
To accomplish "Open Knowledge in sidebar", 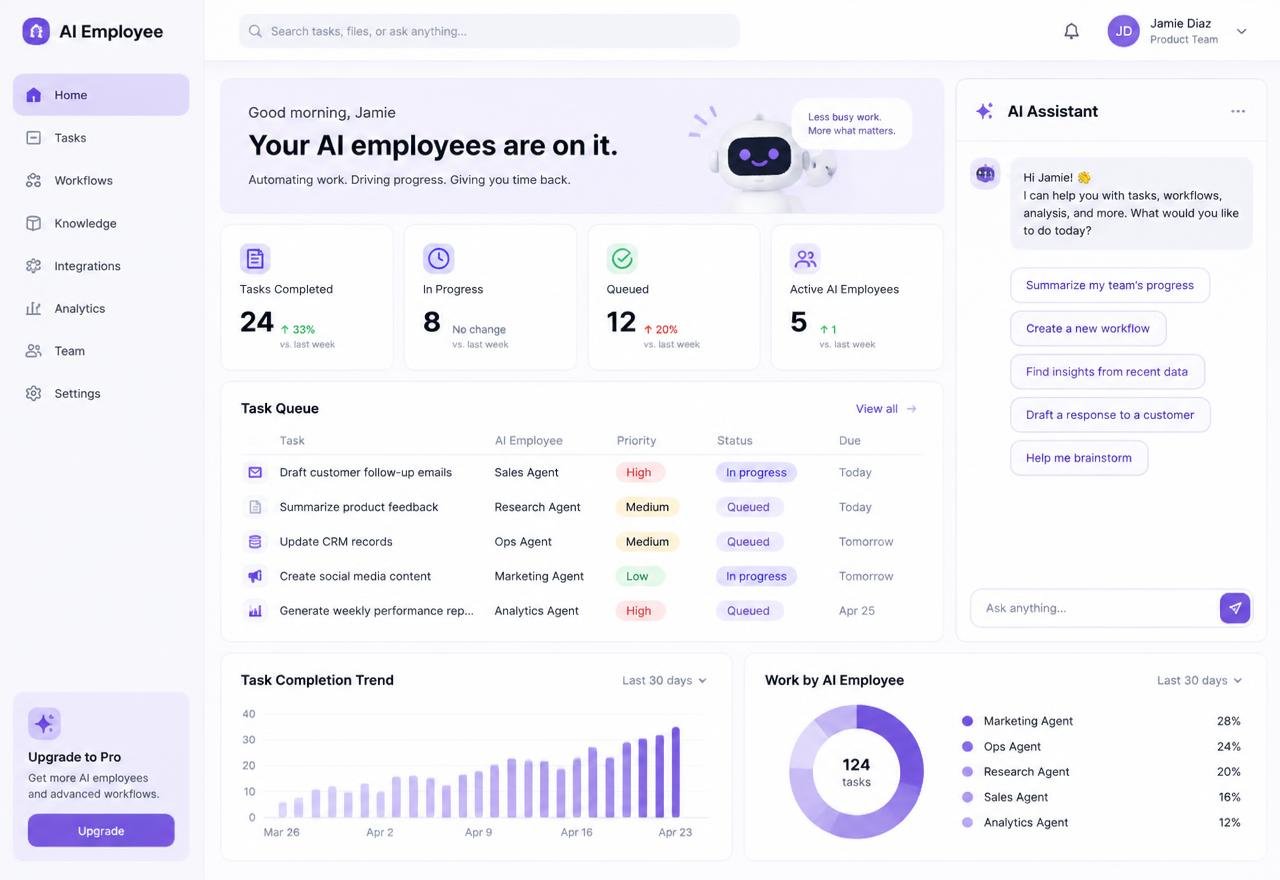I will click(101, 223).
